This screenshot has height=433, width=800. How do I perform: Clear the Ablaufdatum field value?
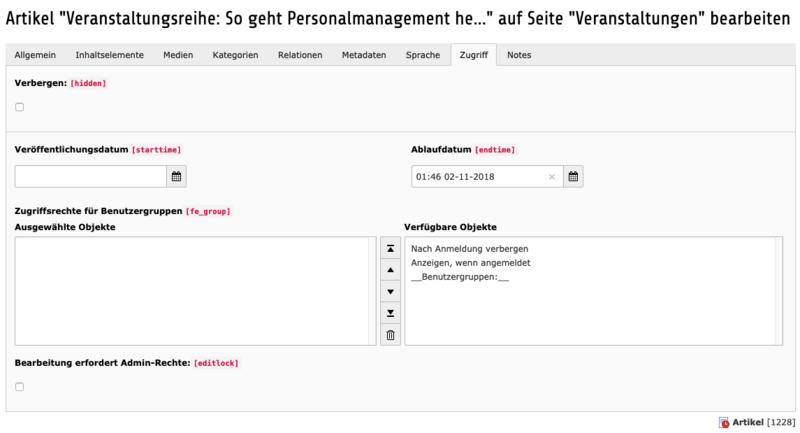[551, 177]
